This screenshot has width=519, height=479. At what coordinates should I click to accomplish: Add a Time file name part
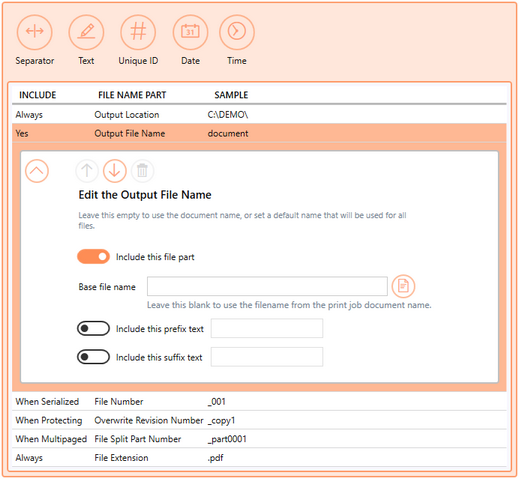click(237, 32)
